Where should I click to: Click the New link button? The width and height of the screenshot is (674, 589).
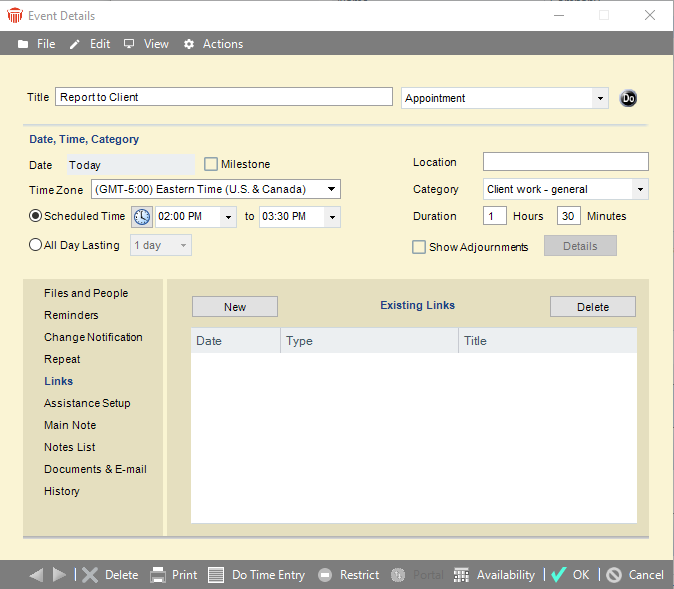point(235,307)
